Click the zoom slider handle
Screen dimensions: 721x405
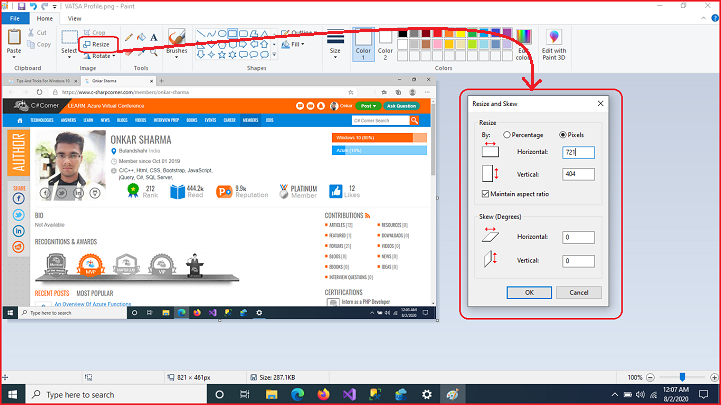[682, 377]
